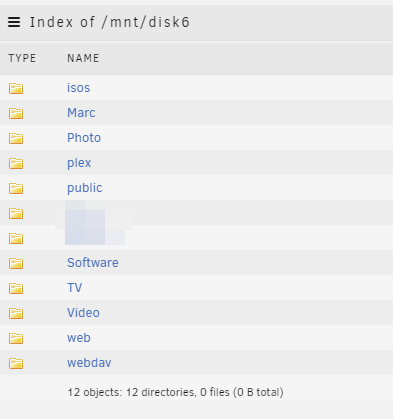Open the public folder link
This screenshot has height=419, width=393.
[x=85, y=188]
